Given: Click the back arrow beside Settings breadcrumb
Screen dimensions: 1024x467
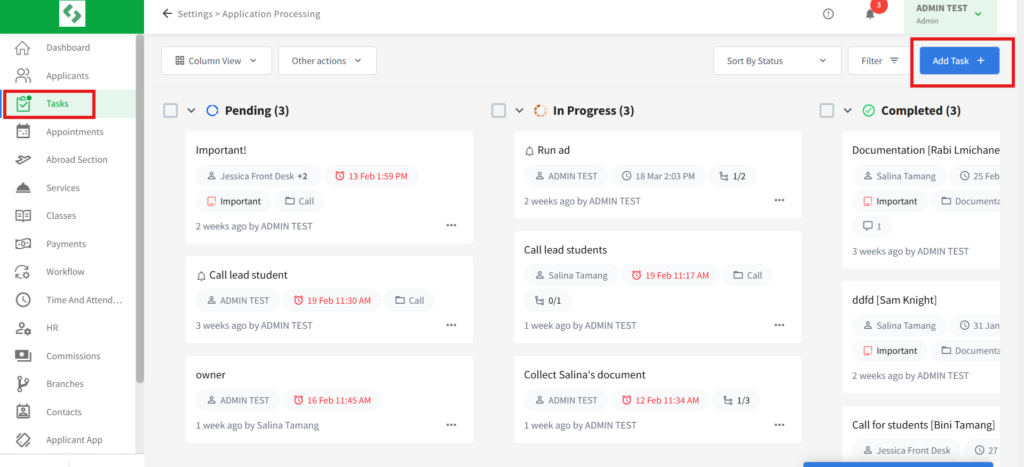Looking at the screenshot, I should coord(167,14).
